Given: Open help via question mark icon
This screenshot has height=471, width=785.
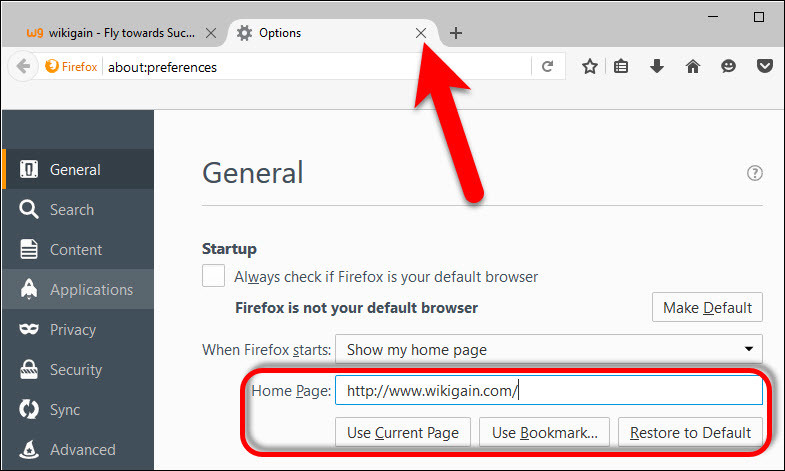Looking at the screenshot, I should coord(755,173).
